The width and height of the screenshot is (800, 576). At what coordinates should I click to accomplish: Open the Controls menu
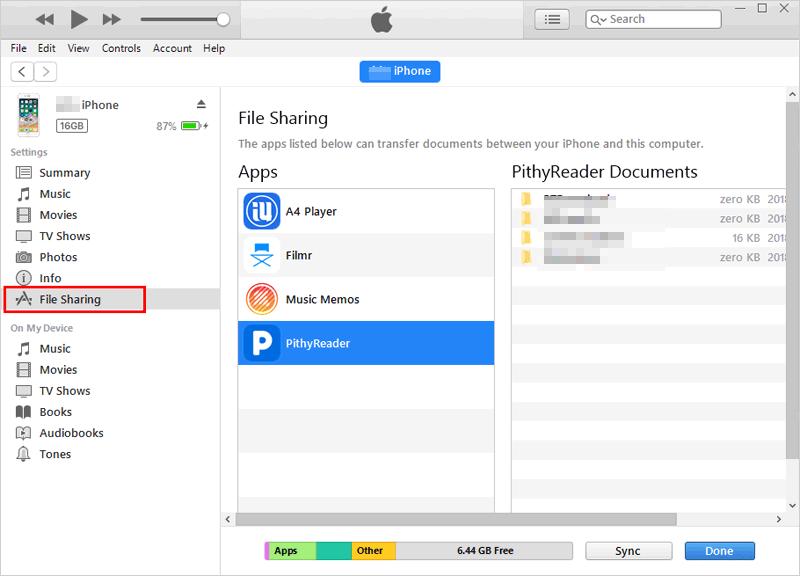[x=121, y=48]
